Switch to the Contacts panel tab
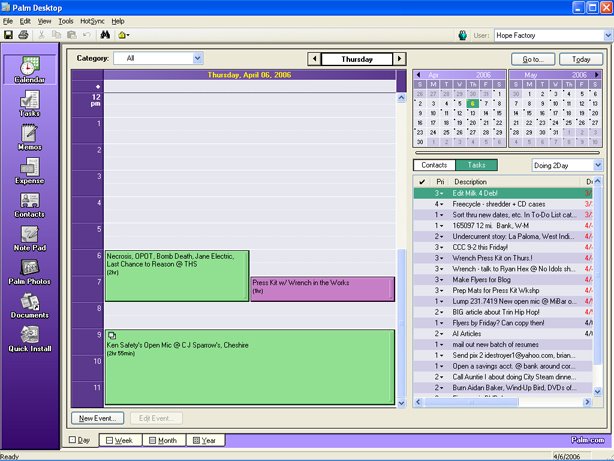The image size is (614, 461). click(x=434, y=165)
